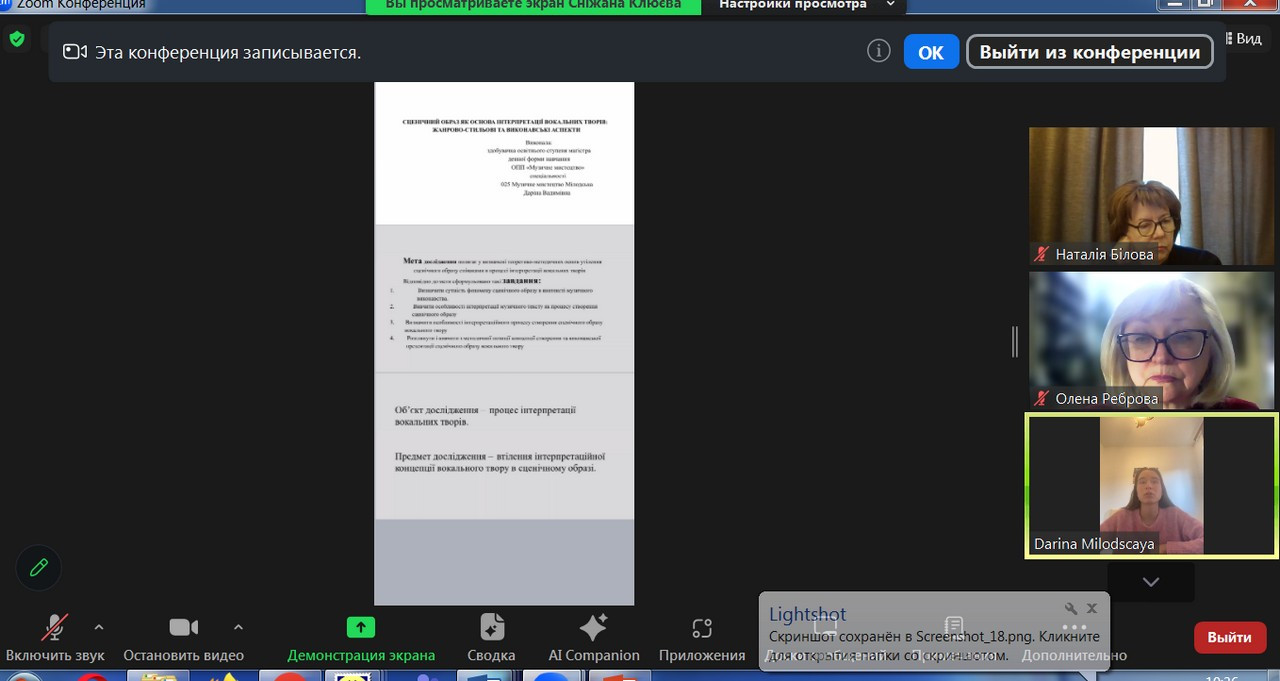Open AI Companion sparkle icon
Viewport: 1280px width, 681px height.
point(593,627)
